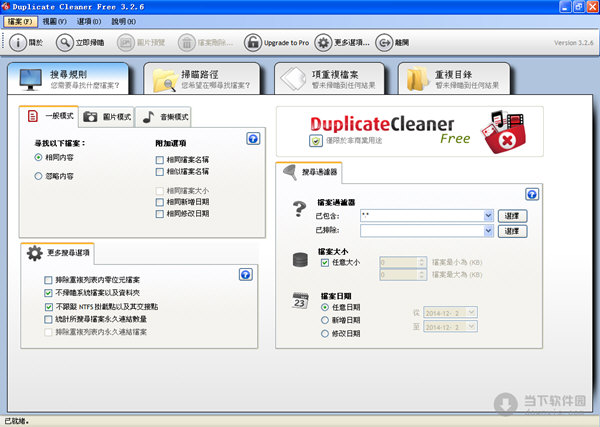Click the duplicate folders icon
The image size is (600, 427).
417,79
